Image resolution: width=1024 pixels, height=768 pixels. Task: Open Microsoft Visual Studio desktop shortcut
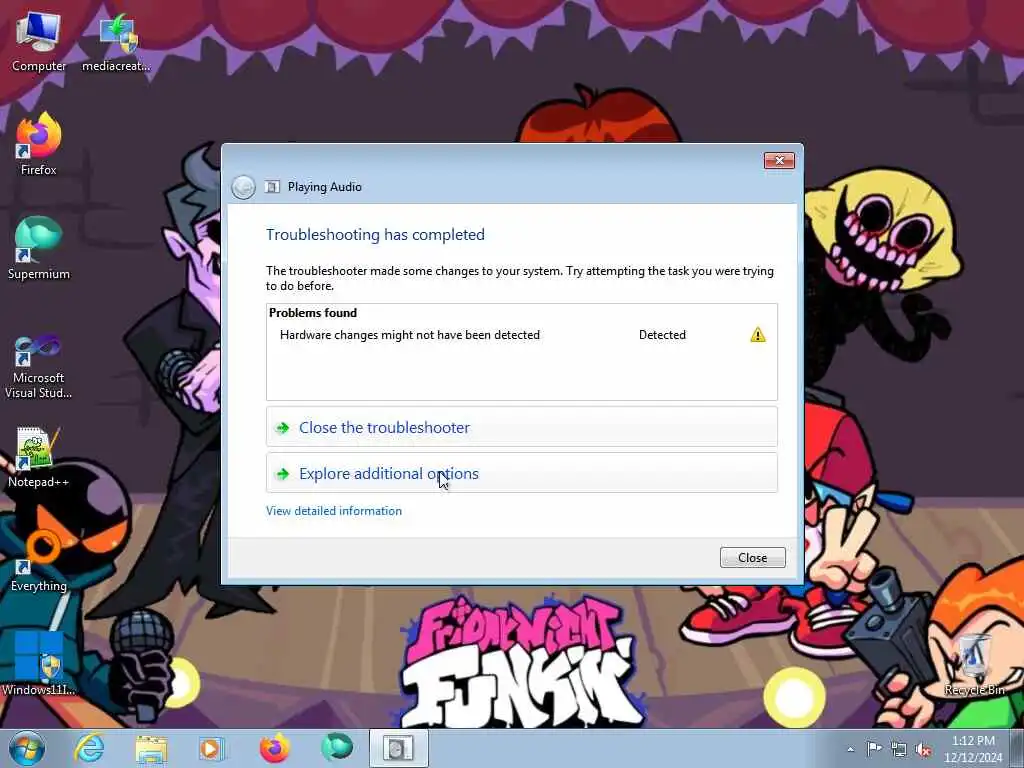[x=38, y=366]
